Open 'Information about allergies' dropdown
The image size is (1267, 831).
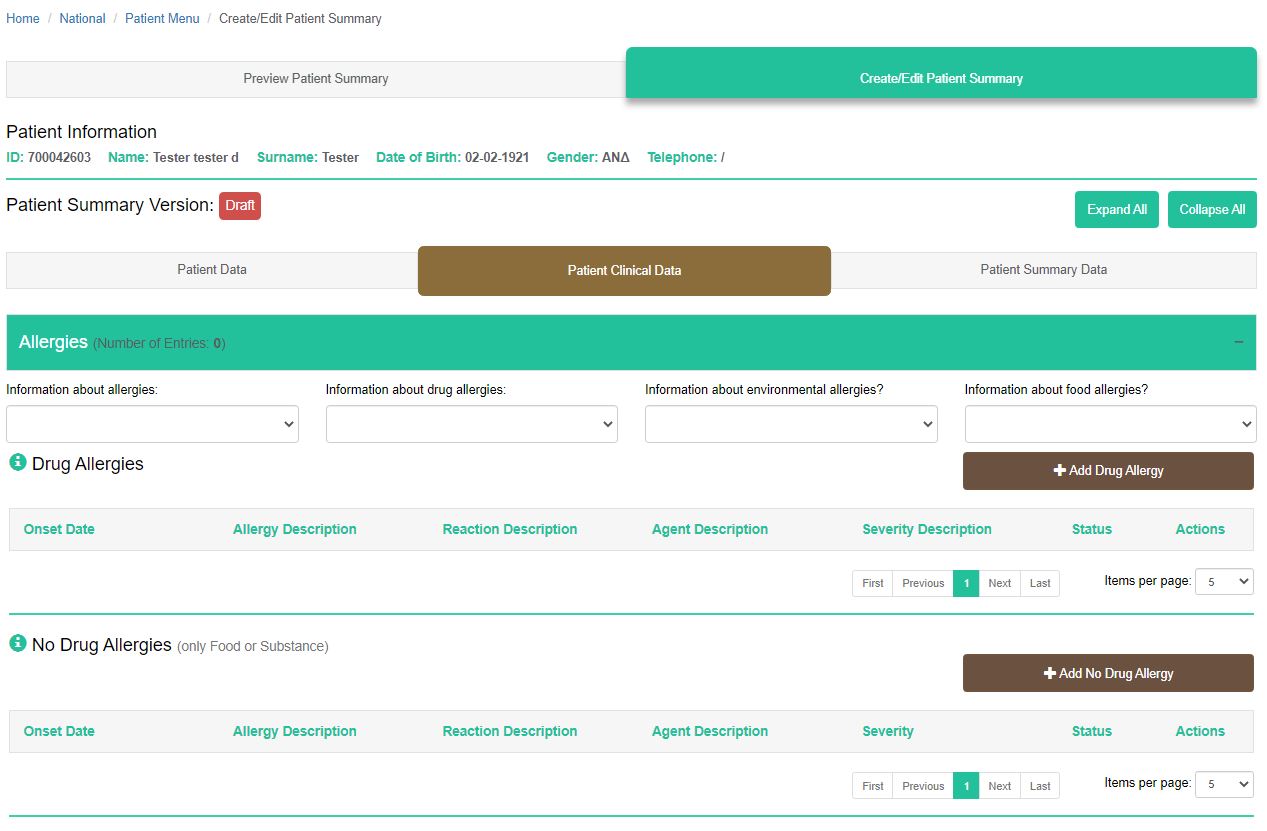[152, 424]
